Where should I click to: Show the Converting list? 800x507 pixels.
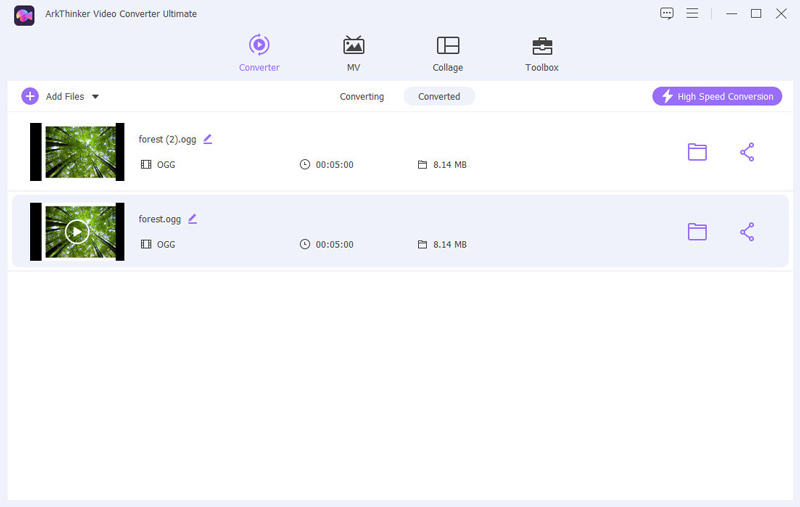(x=362, y=96)
